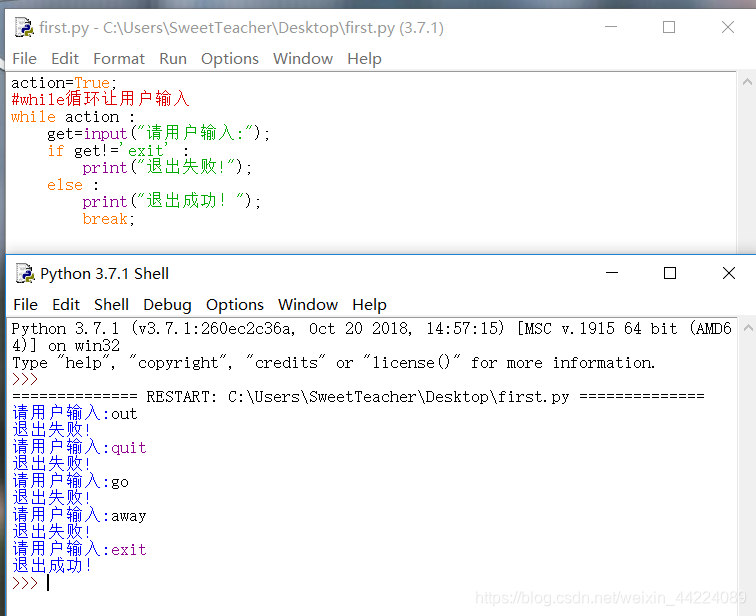The width and height of the screenshot is (756, 616).
Task: Click the 'else :' line in editor
Action: click(73, 185)
